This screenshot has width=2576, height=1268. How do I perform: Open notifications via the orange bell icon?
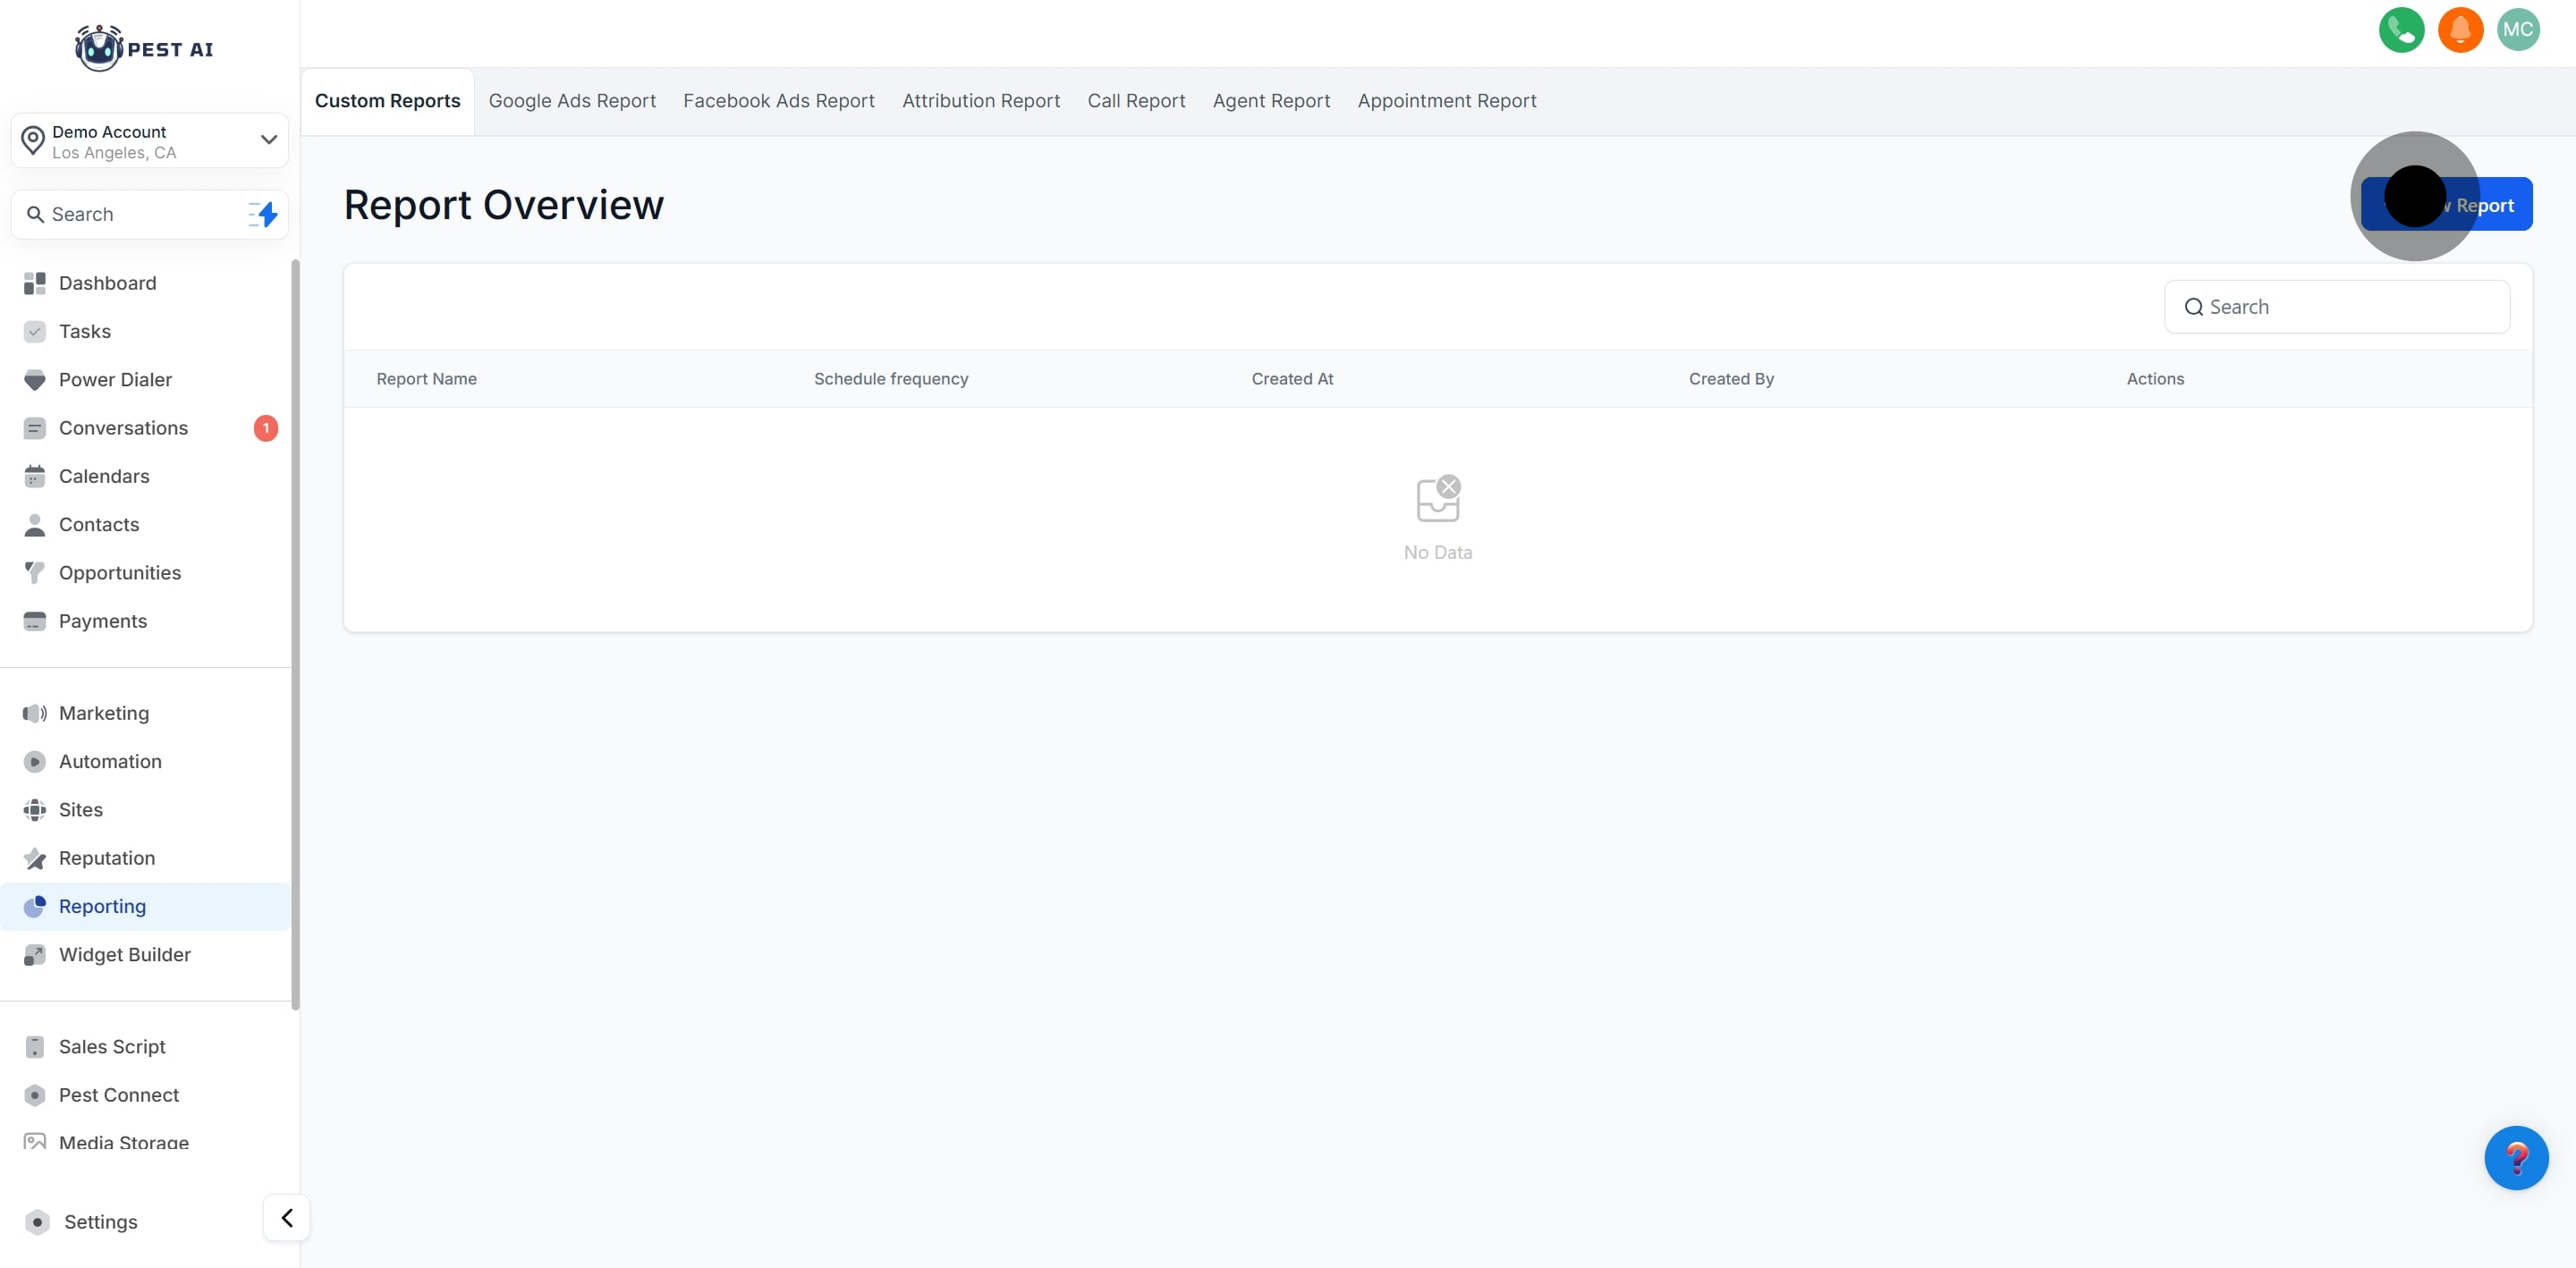[2460, 30]
